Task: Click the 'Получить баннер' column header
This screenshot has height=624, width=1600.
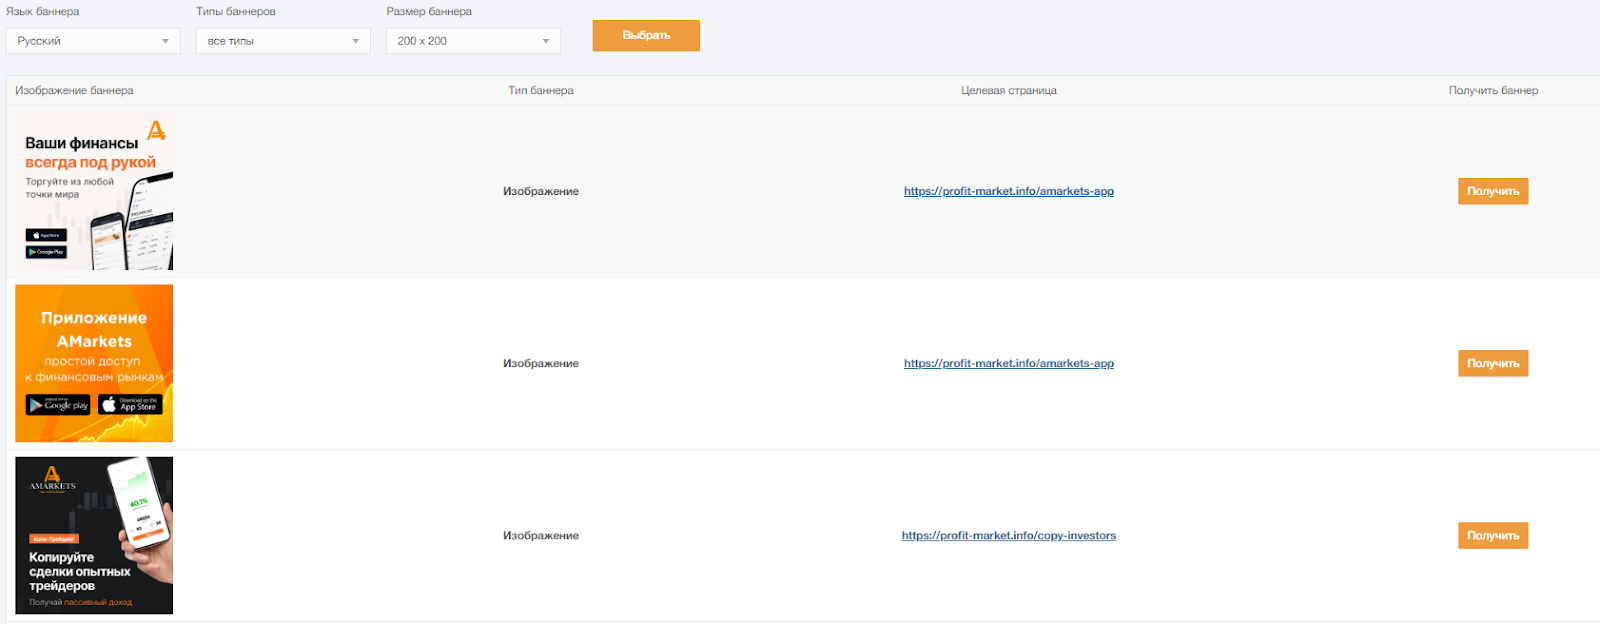Action: pos(1493,90)
